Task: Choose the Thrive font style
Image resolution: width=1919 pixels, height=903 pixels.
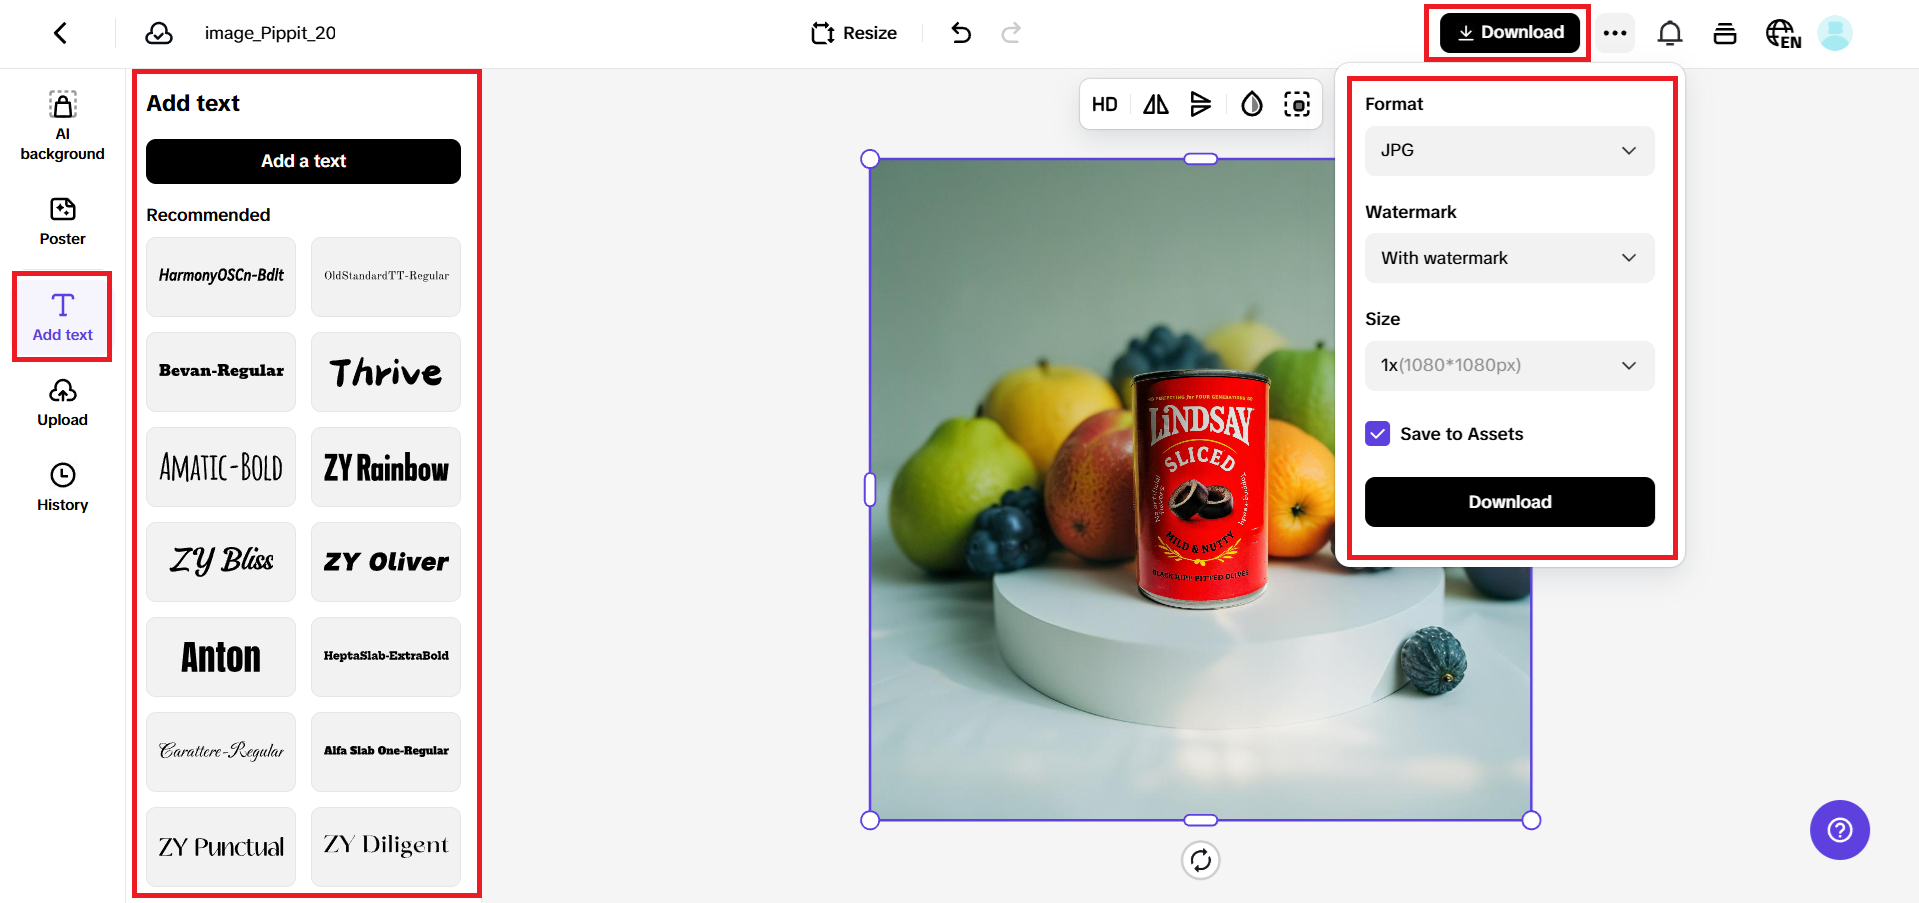Action: pyautogui.click(x=386, y=371)
